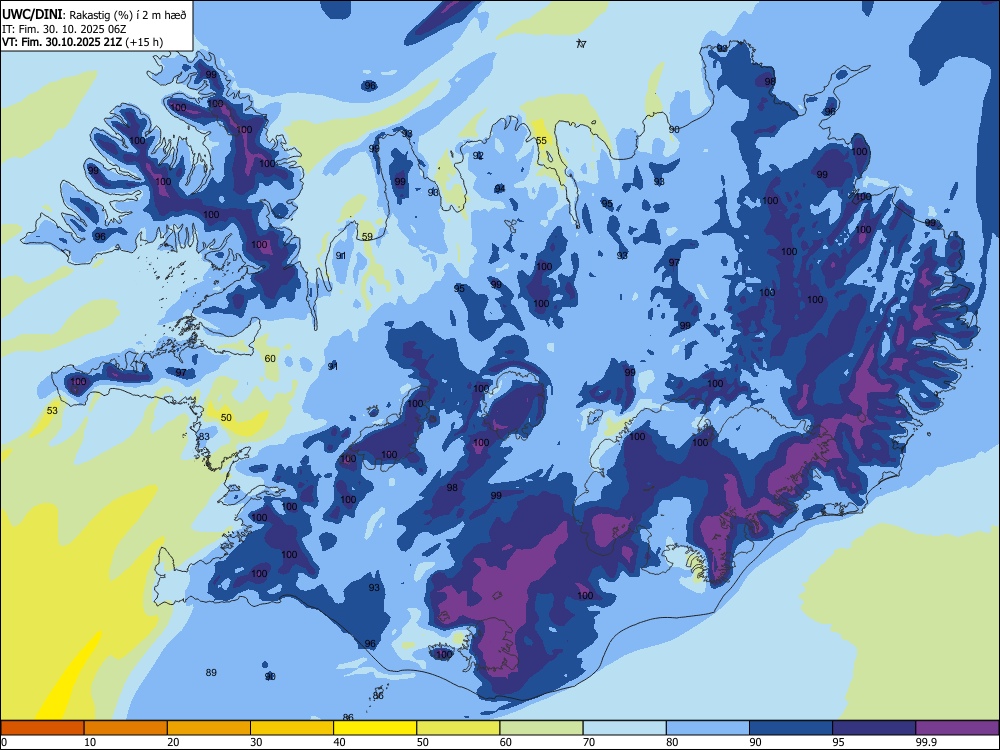
Task: Select the medium blue 90–95 legend swatch
Action: [x=791, y=728]
